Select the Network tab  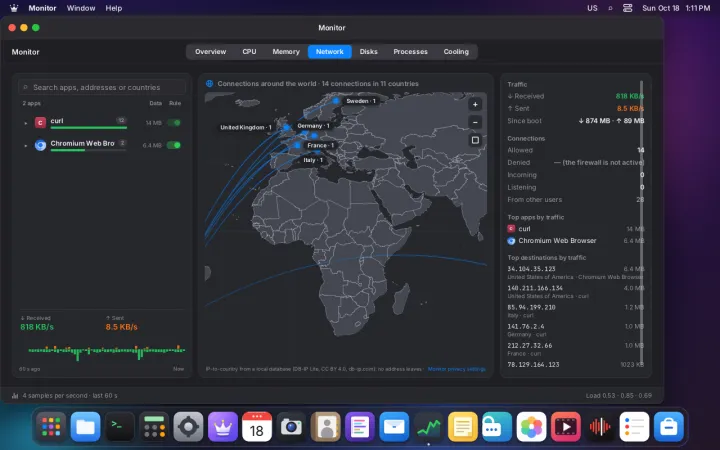tap(330, 51)
